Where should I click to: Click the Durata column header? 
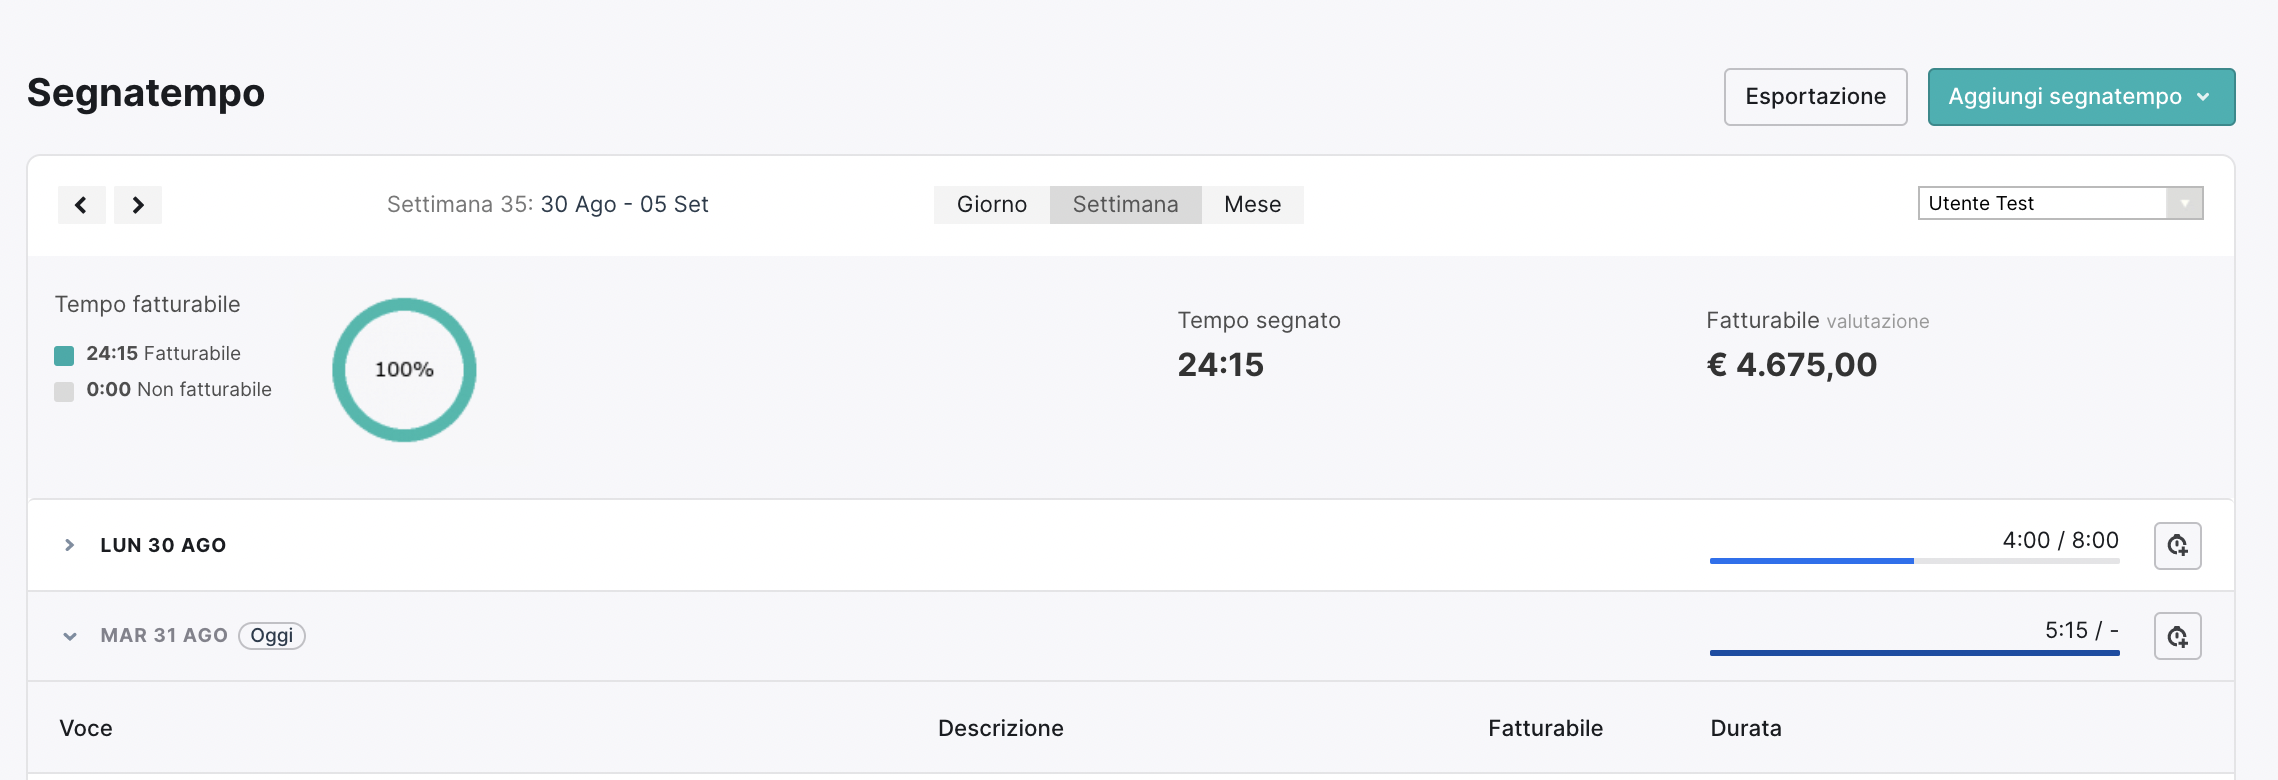point(1746,728)
